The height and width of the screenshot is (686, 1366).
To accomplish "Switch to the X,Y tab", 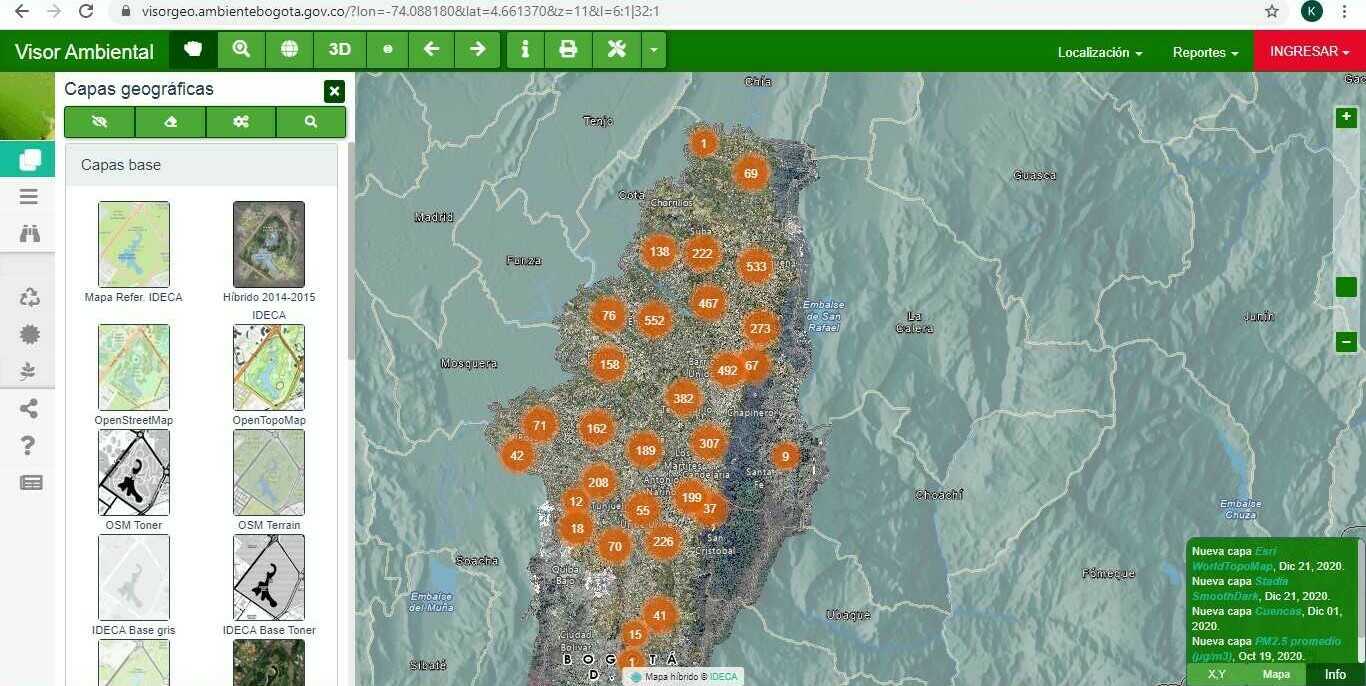I will tap(1216, 675).
